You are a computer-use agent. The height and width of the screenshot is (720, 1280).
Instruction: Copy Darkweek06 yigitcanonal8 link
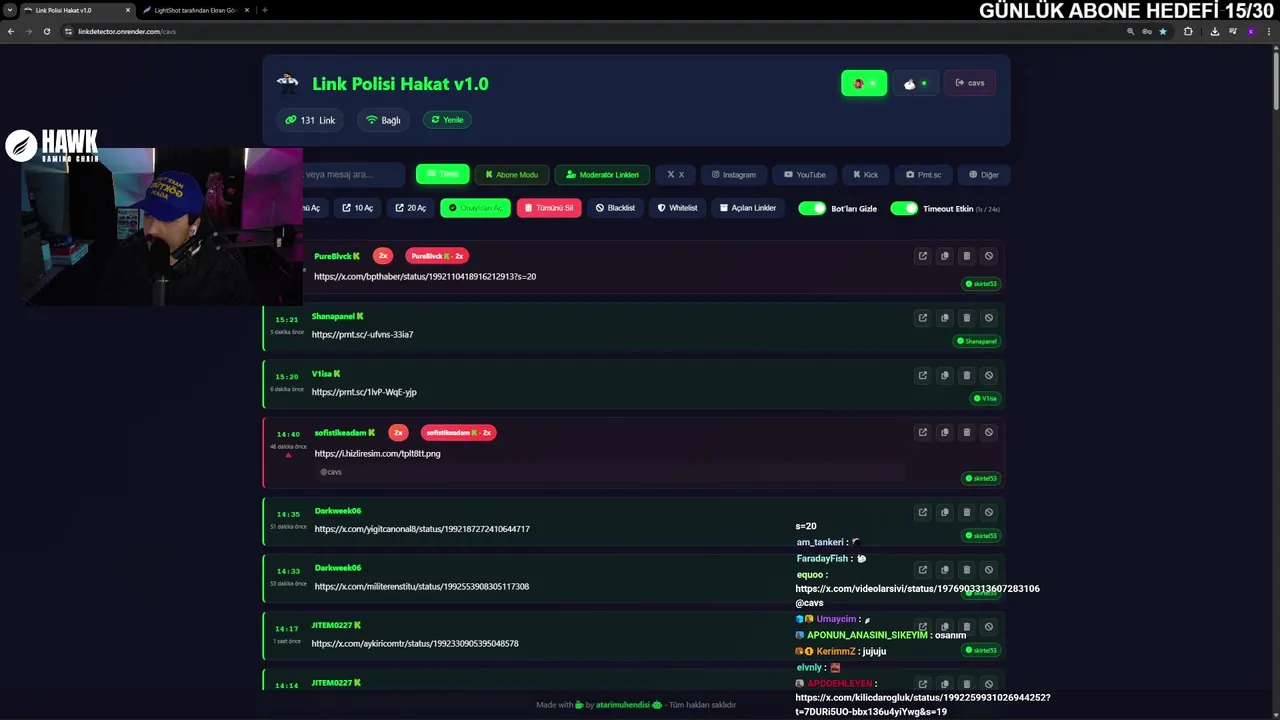point(944,512)
